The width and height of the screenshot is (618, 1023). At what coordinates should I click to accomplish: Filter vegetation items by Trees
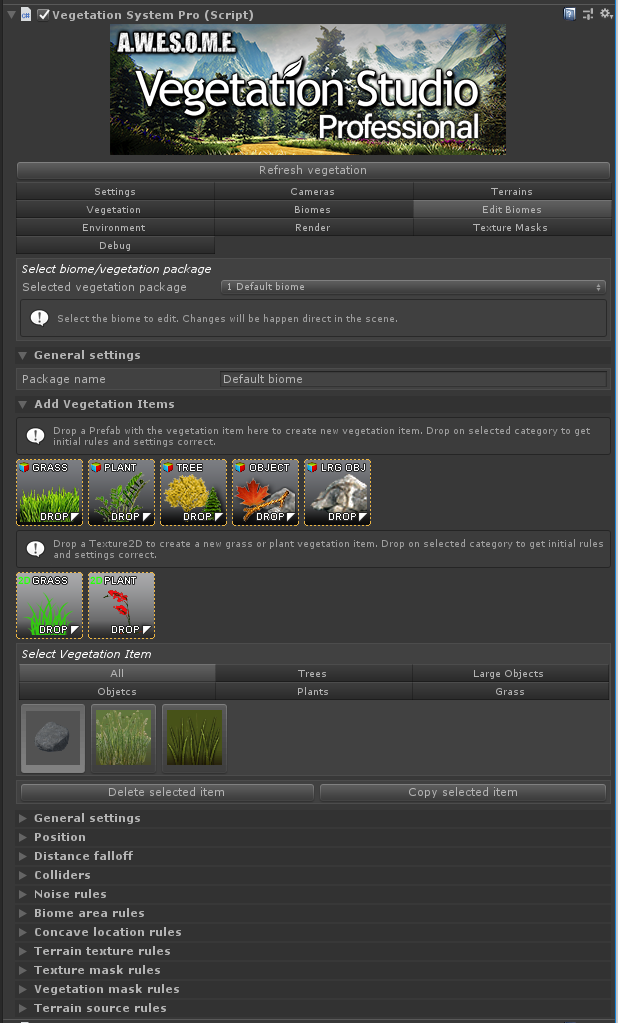pos(313,673)
